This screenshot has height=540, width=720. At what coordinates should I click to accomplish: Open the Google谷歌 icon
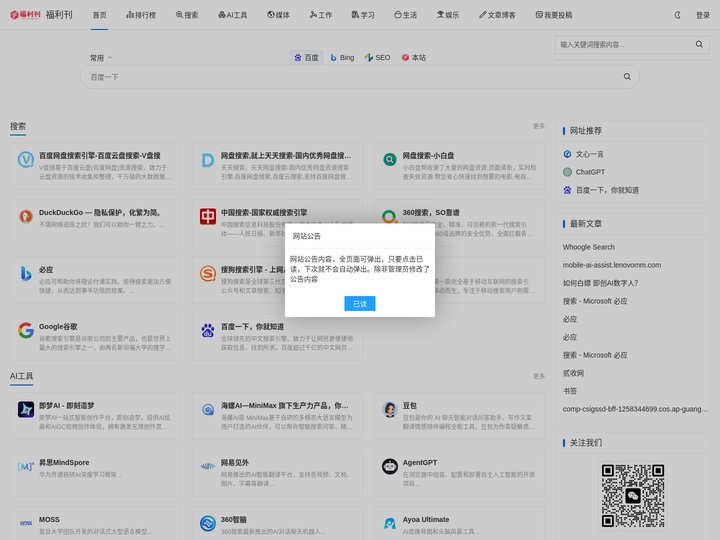click(x=26, y=330)
